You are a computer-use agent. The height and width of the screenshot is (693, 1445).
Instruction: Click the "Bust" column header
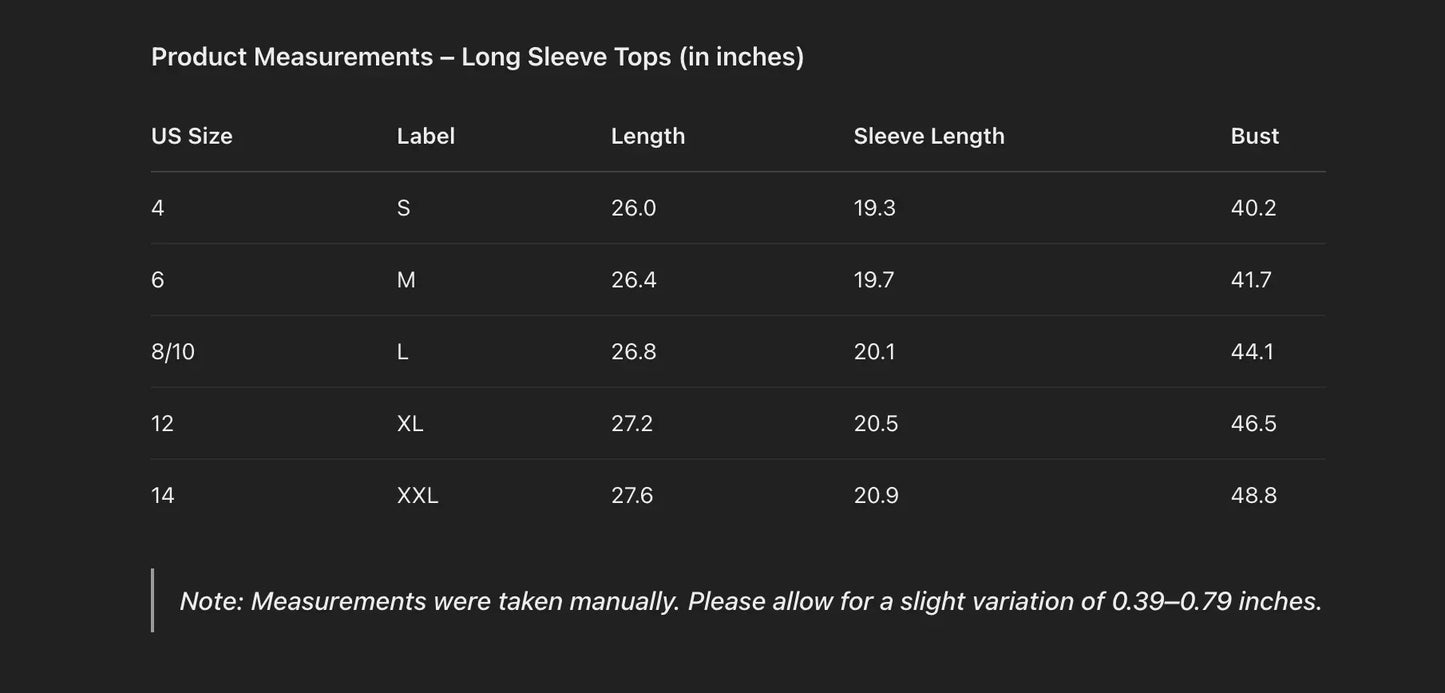[x=1255, y=136]
